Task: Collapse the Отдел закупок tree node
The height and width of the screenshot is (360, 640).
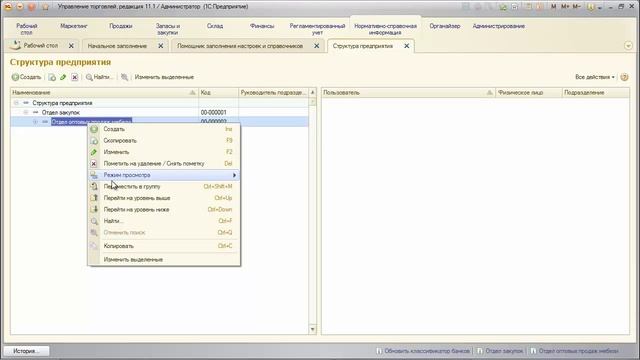Action: point(25,112)
